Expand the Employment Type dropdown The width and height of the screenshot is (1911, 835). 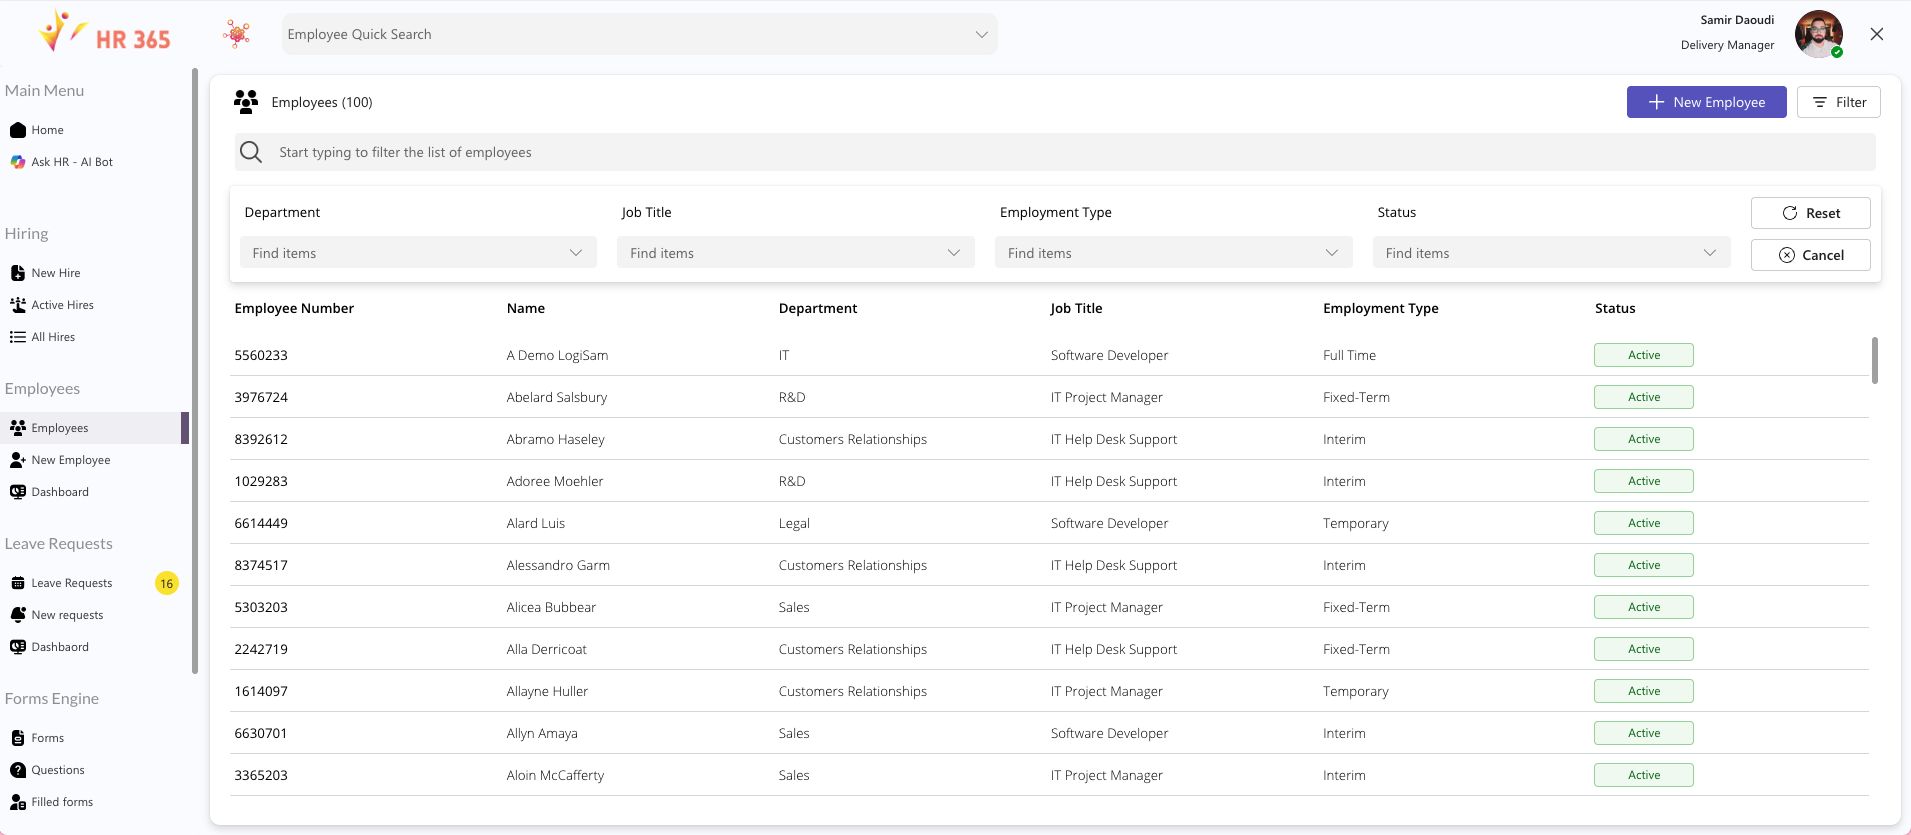[x=1173, y=253]
